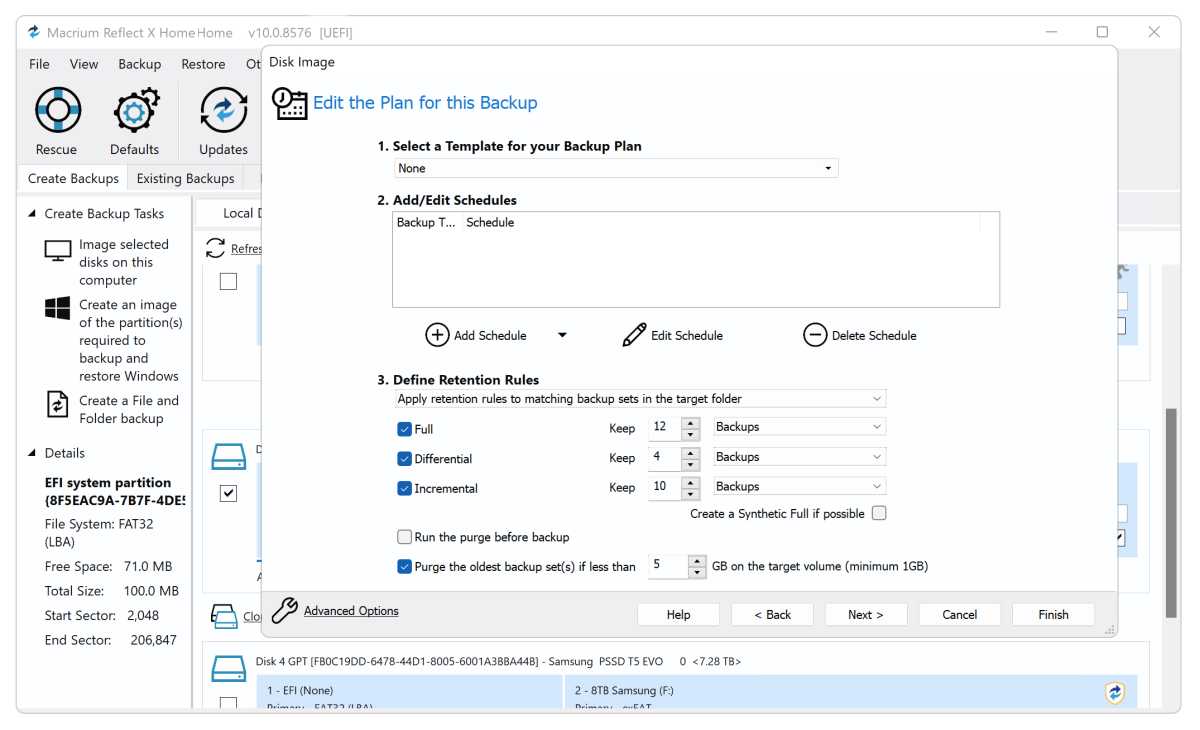Image resolution: width=1200 pixels, height=730 pixels.
Task: Click the Refresh arrows icon in main window
Action: [215, 248]
